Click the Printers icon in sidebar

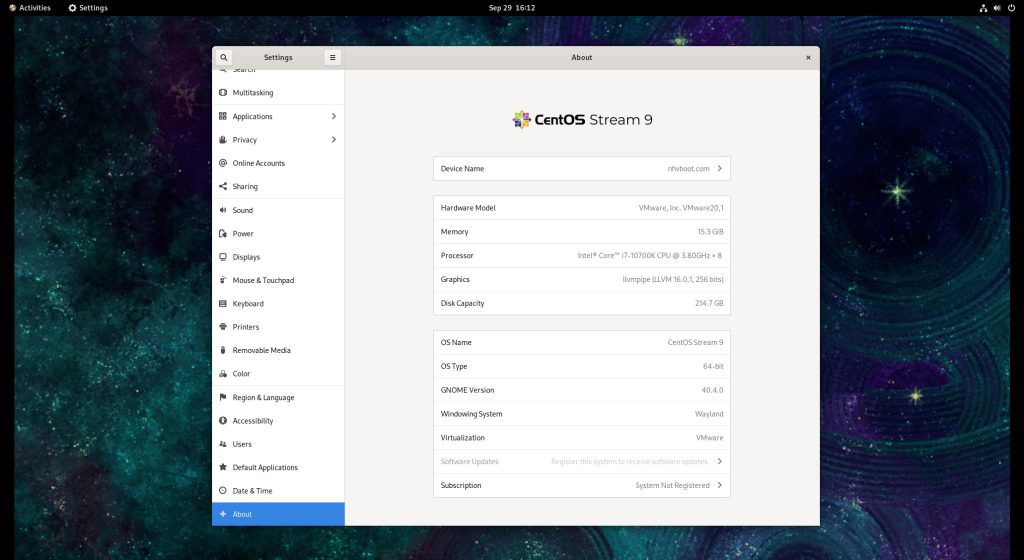pyautogui.click(x=223, y=326)
